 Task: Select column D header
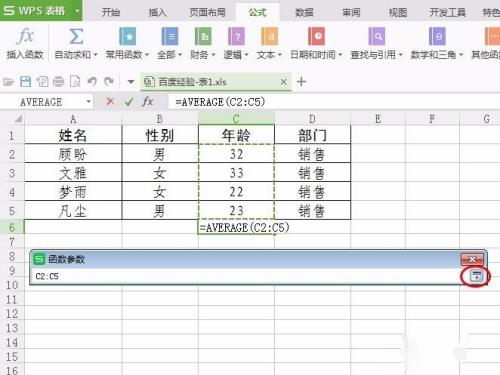point(312,119)
